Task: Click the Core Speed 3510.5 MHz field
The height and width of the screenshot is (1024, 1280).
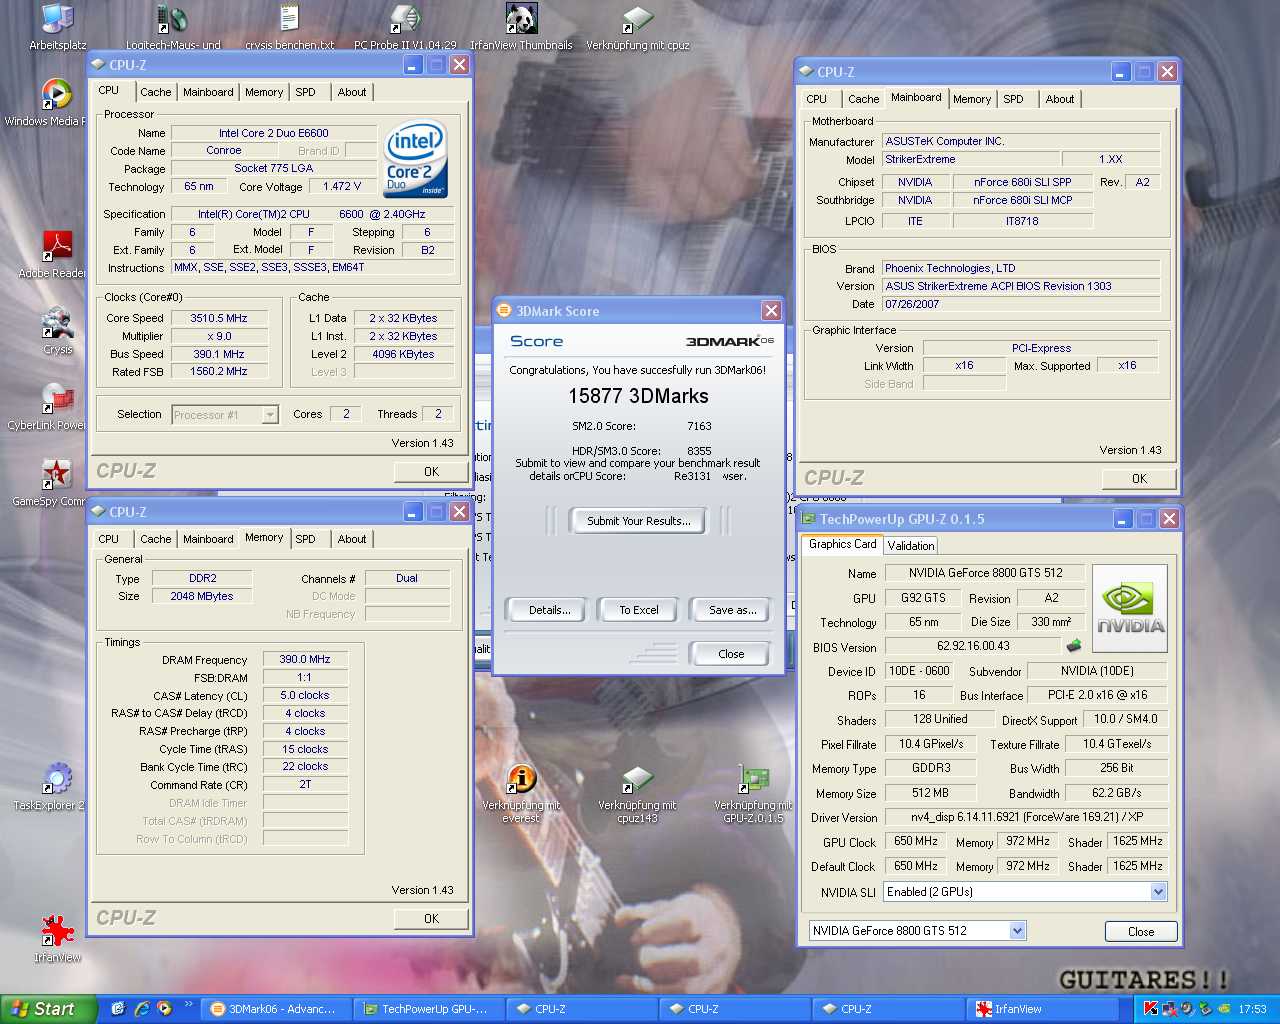Action: [x=220, y=318]
